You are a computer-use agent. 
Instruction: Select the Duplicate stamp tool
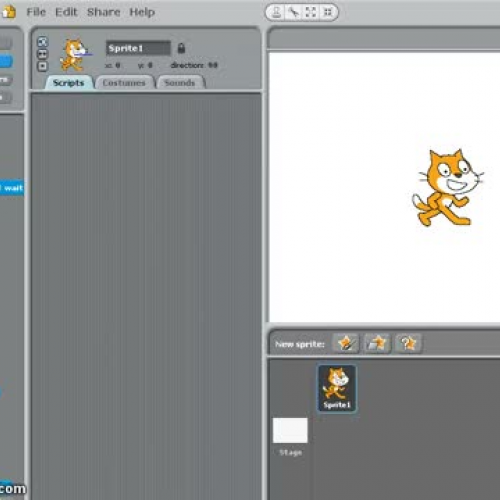coord(276,12)
